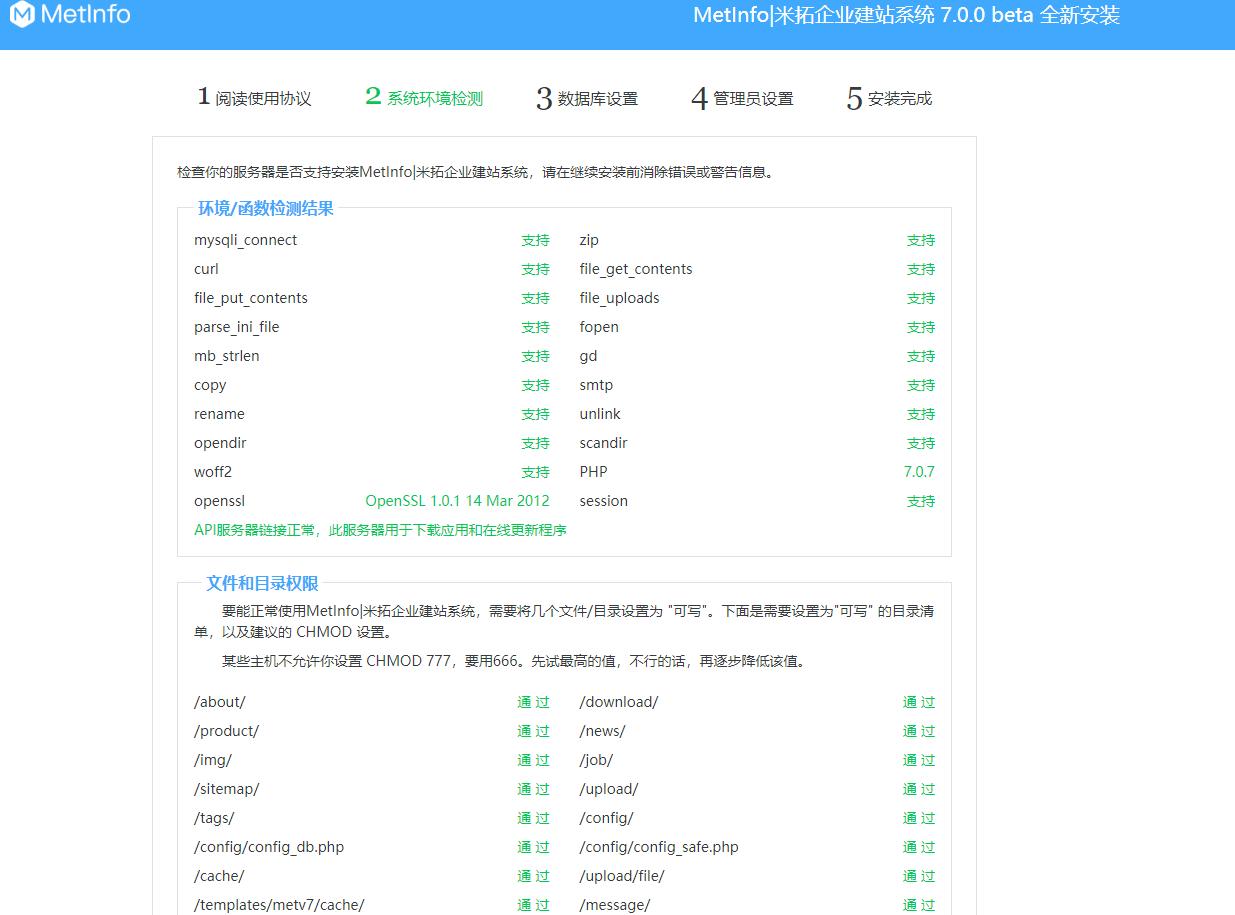The image size is (1235, 915).
Task: Click the OpenSSL 1.0.1 version link
Action: 457,500
